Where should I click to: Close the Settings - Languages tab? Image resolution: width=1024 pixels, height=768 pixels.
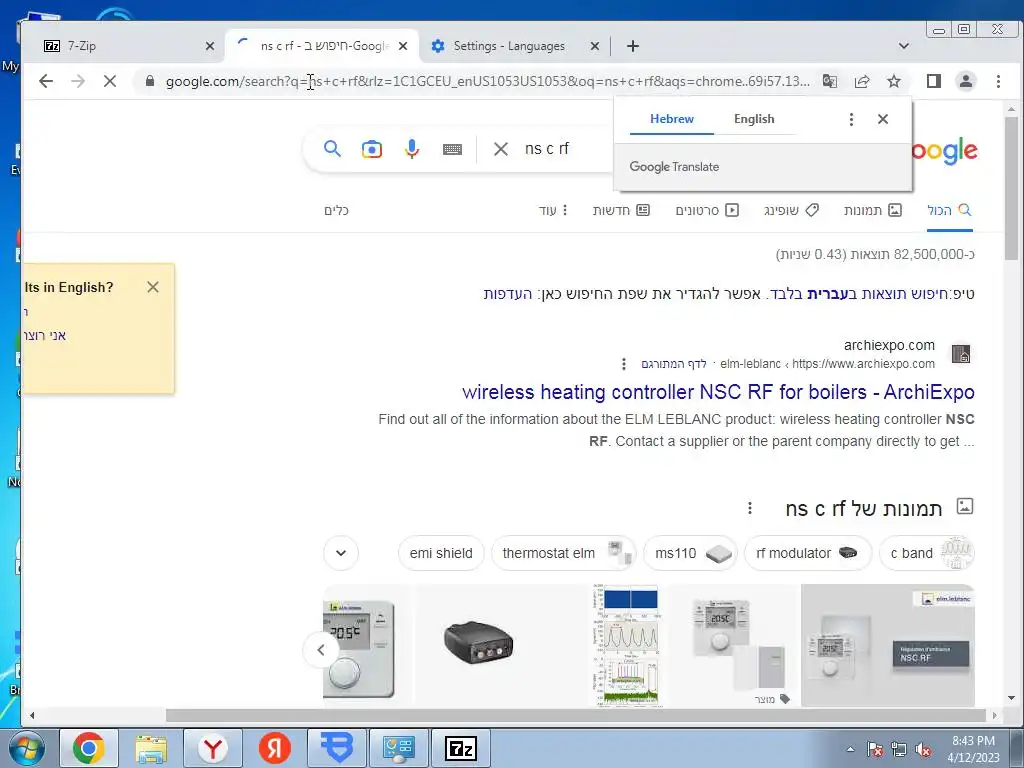594,46
